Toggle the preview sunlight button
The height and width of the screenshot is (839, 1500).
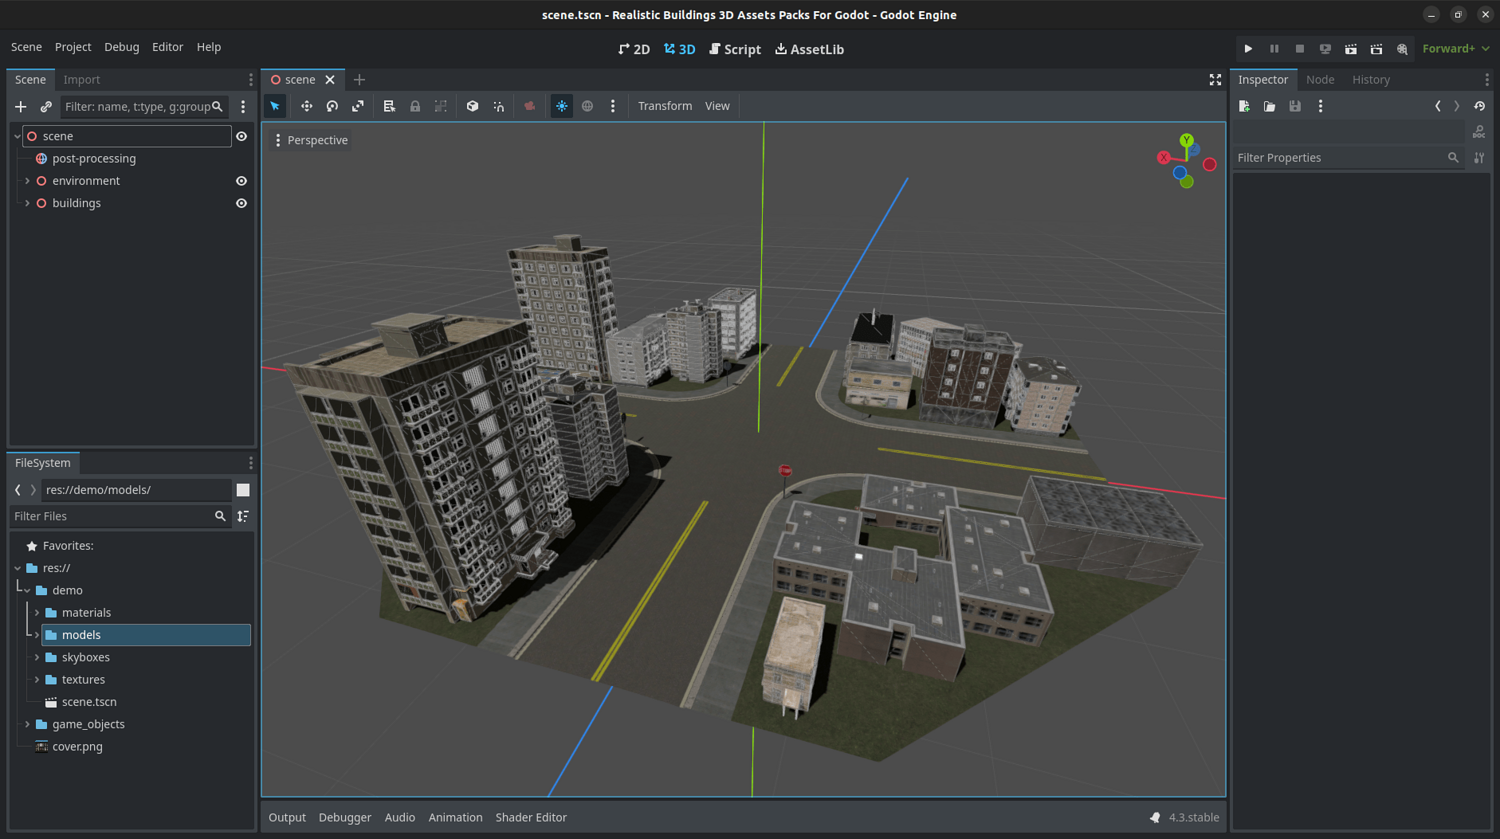click(562, 106)
